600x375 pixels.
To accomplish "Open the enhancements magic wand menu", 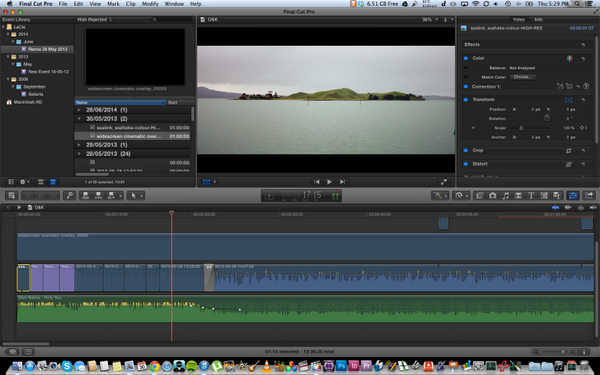I will [x=439, y=196].
